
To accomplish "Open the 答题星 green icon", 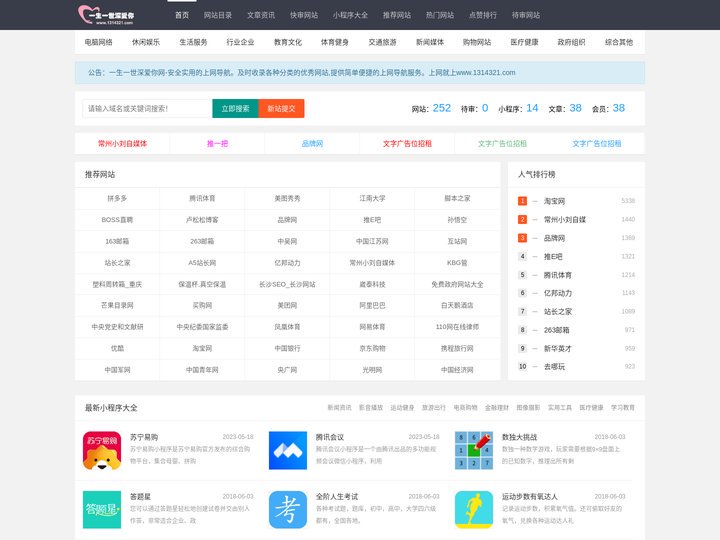I will pyautogui.click(x=102, y=510).
